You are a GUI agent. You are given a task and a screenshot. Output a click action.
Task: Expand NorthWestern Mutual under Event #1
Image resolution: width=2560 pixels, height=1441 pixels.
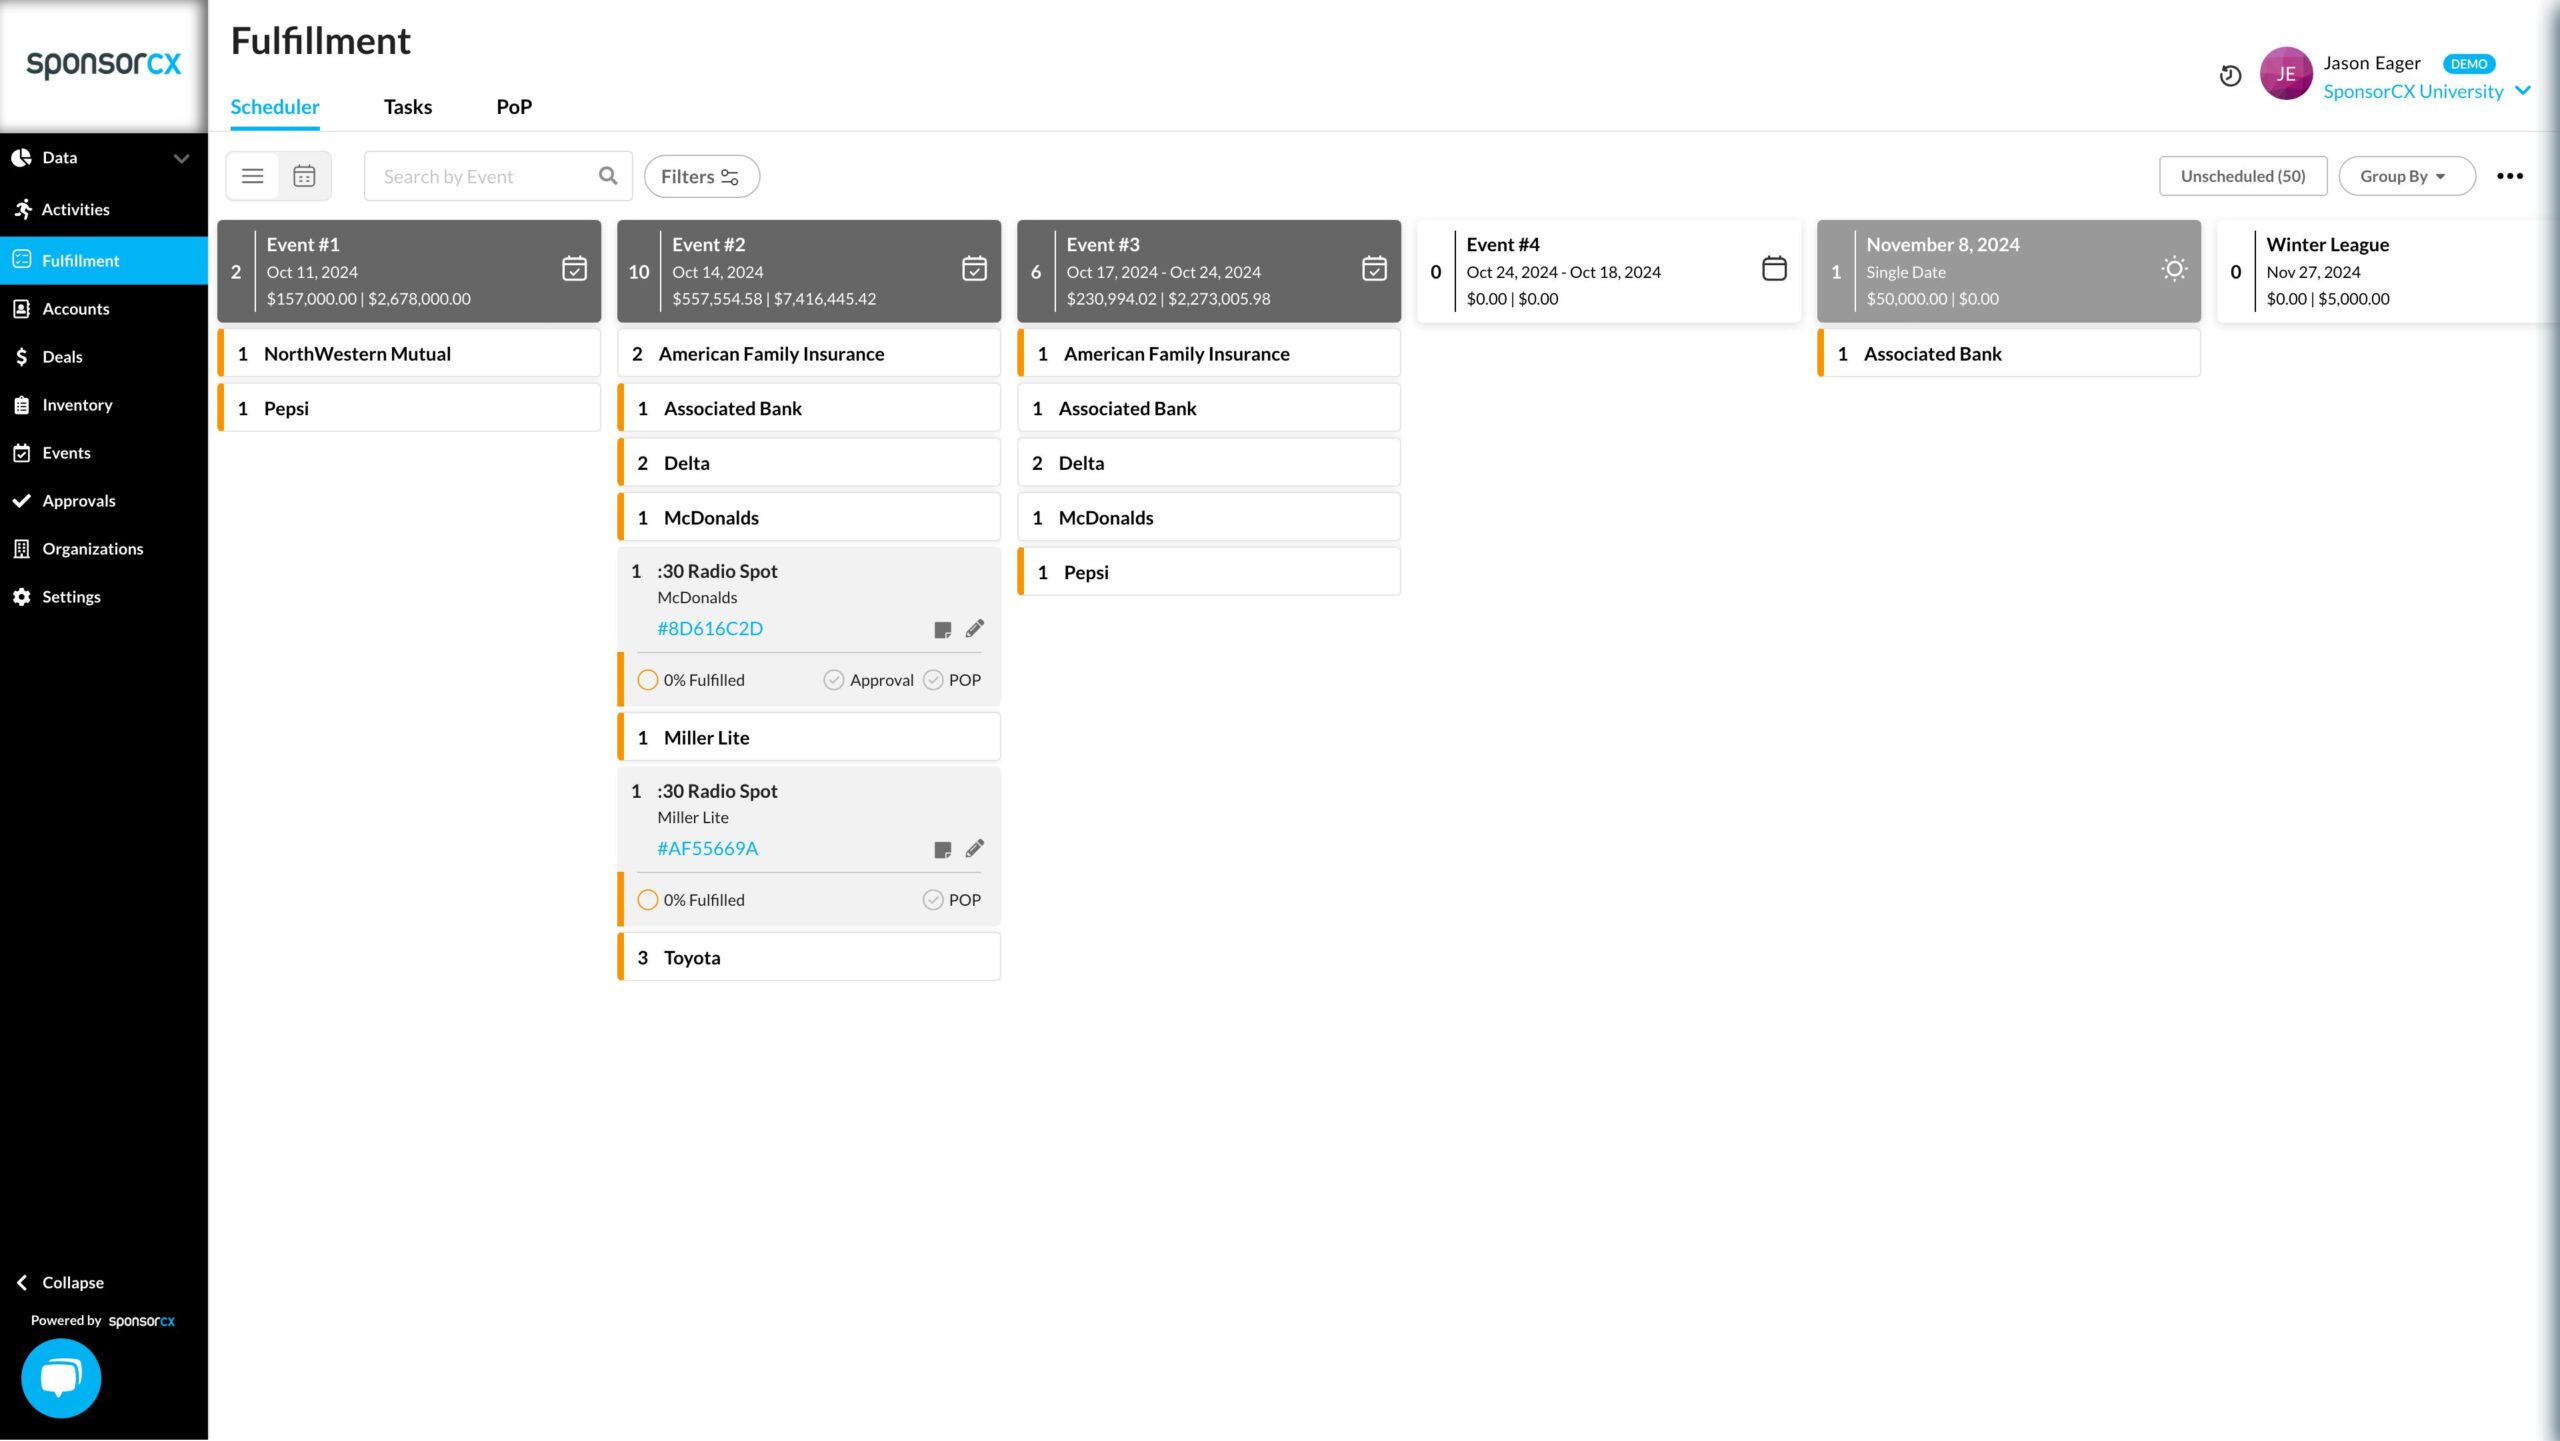[410, 354]
